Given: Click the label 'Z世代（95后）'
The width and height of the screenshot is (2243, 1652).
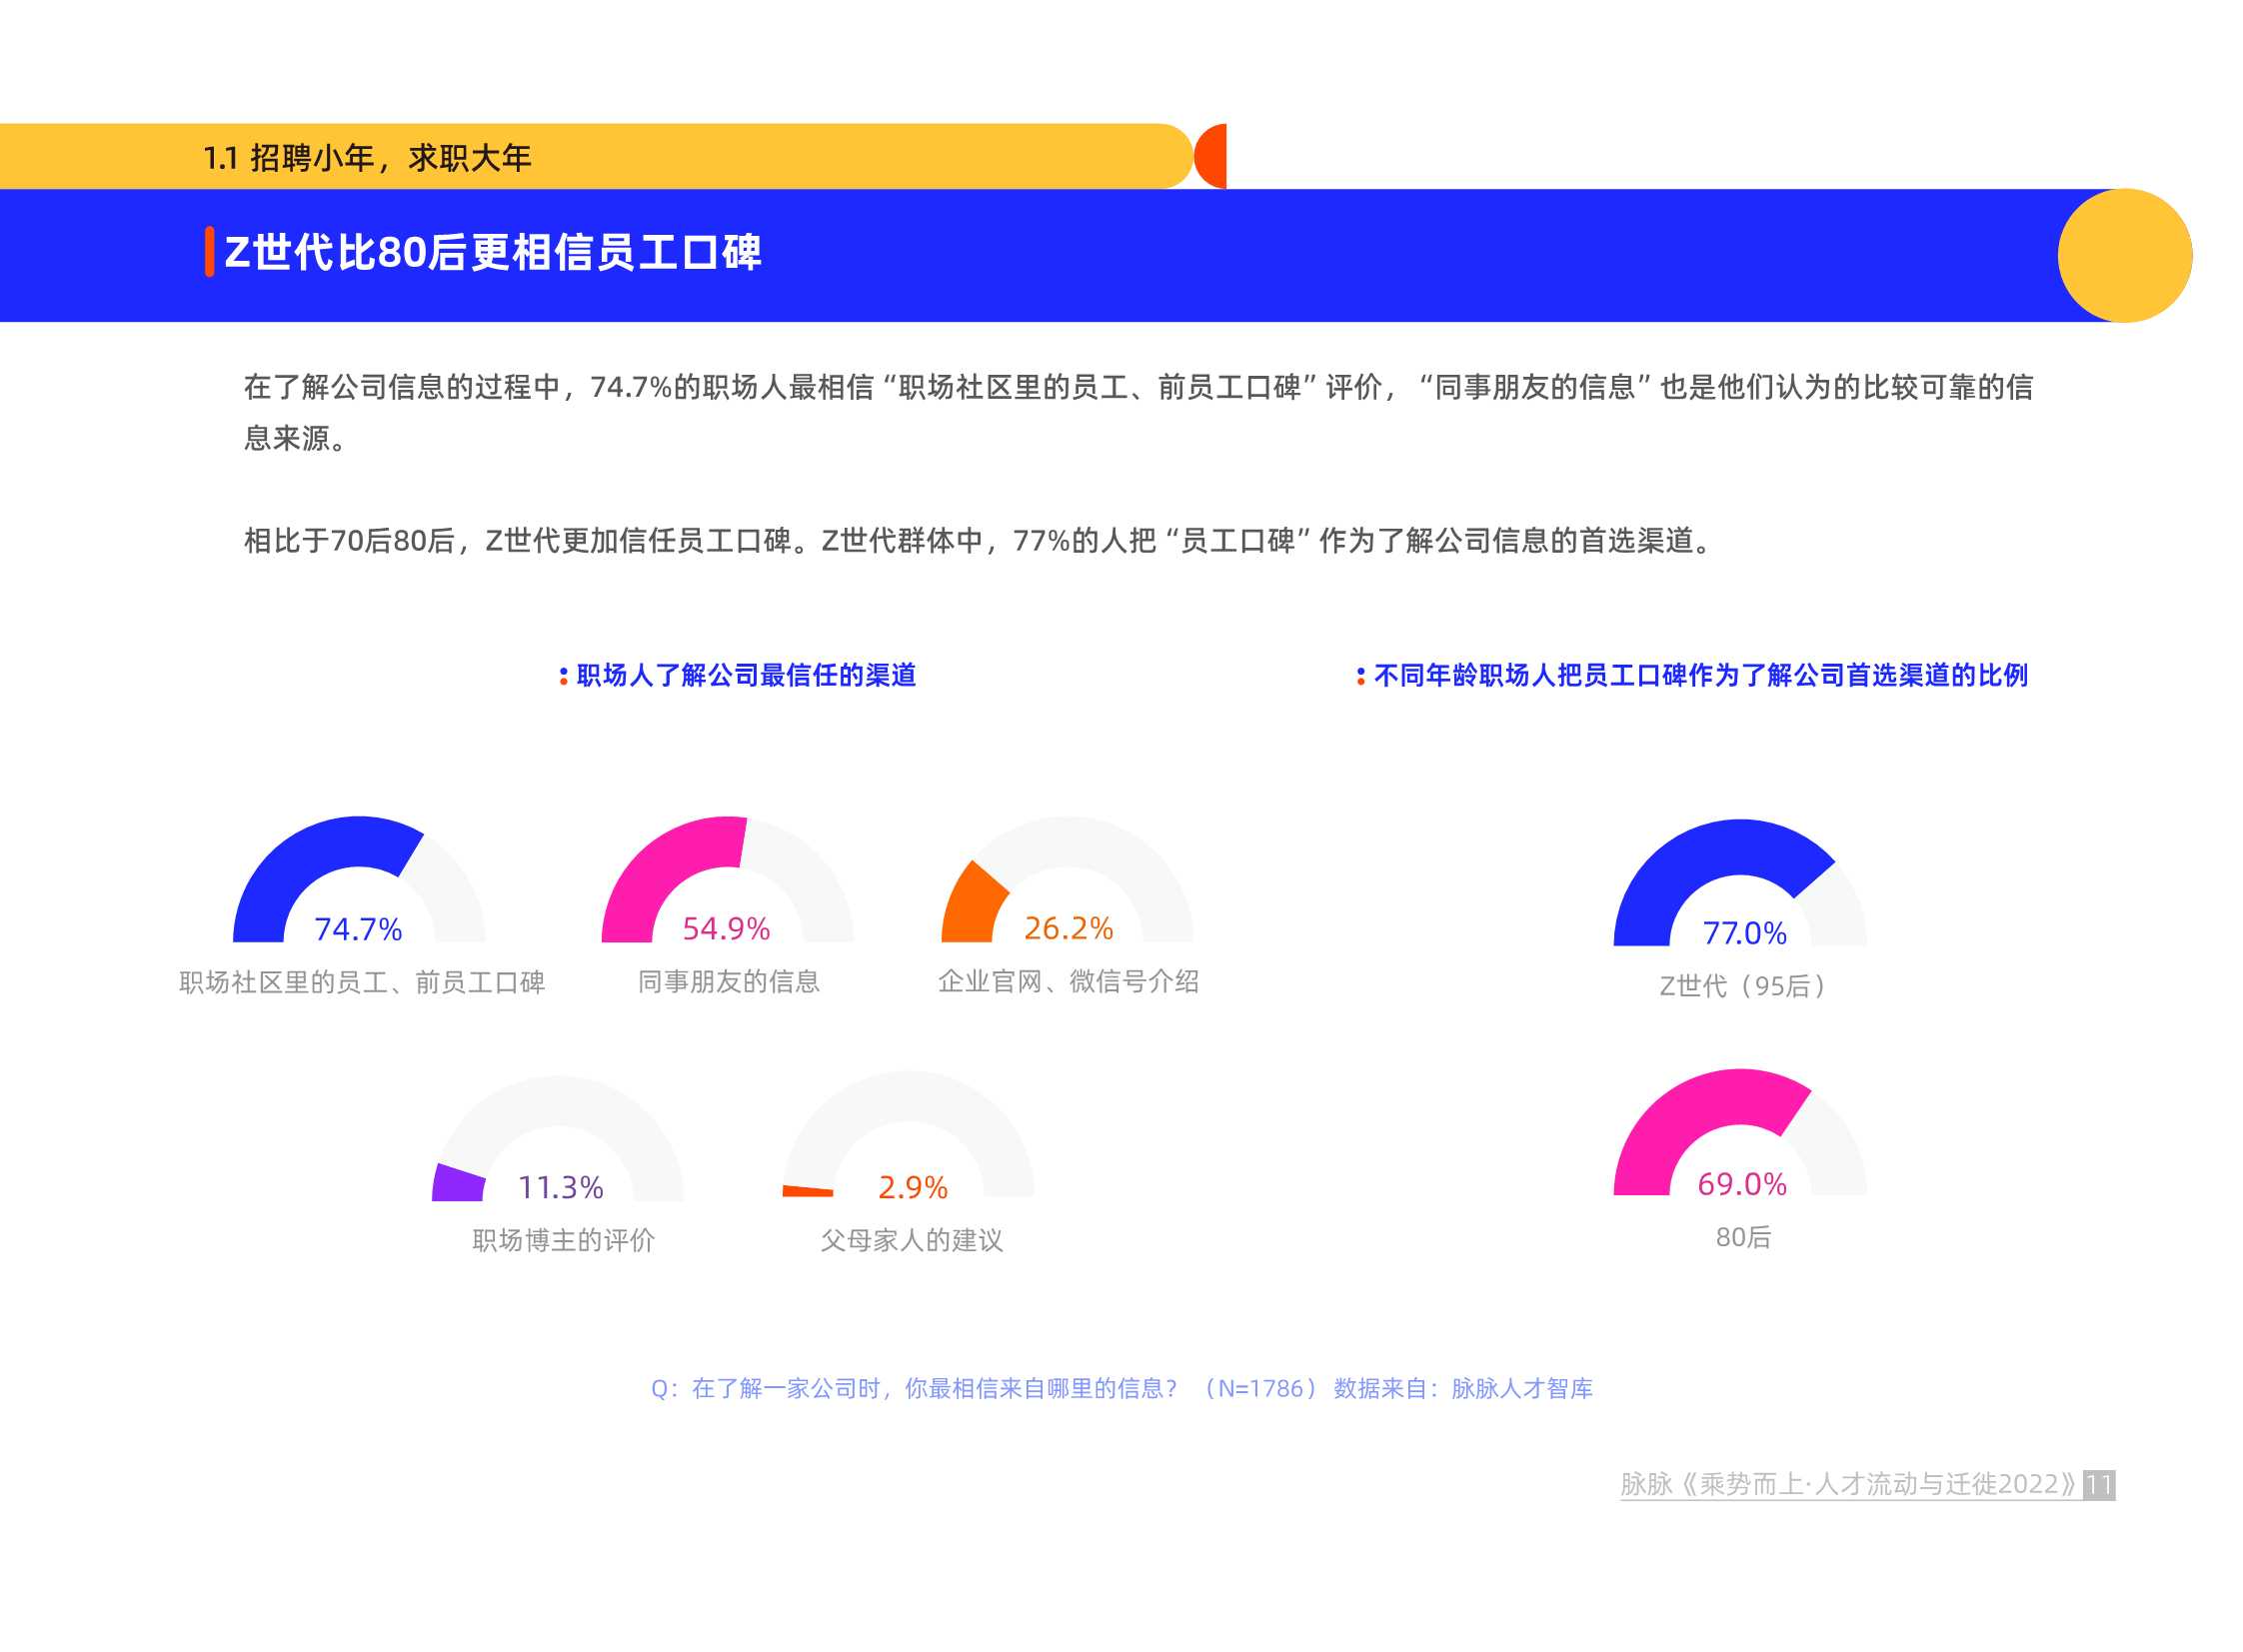Looking at the screenshot, I should (x=1743, y=987).
